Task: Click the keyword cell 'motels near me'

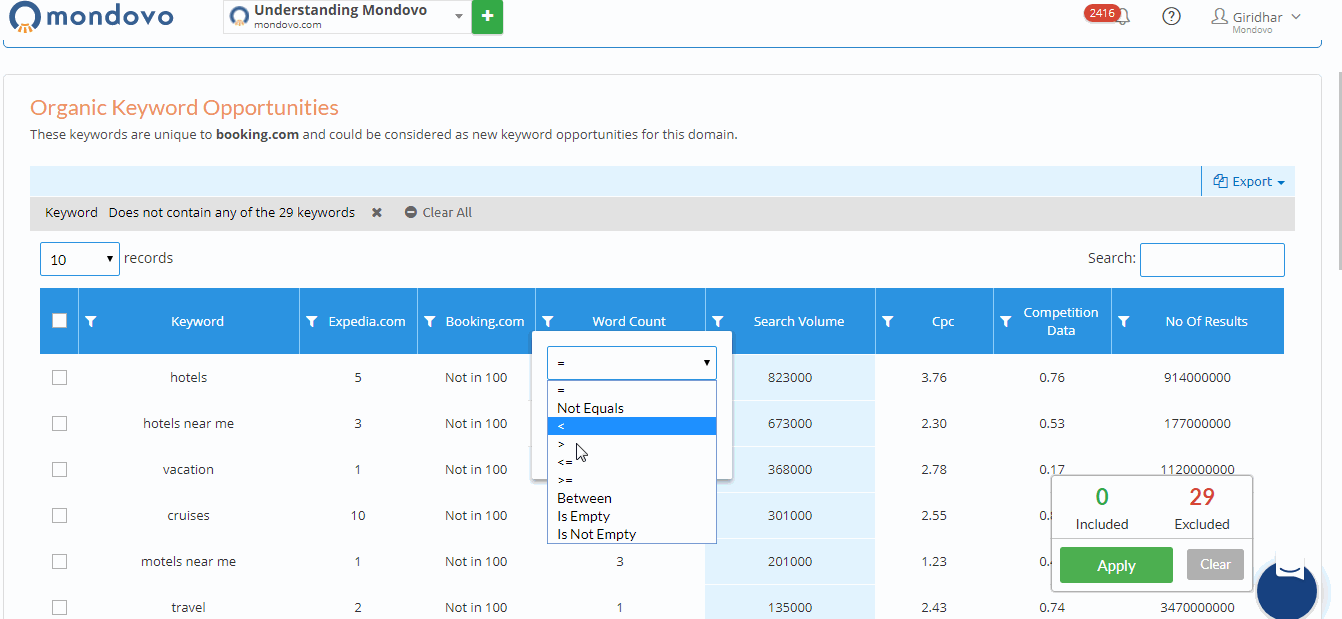Action: (x=189, y=561)
